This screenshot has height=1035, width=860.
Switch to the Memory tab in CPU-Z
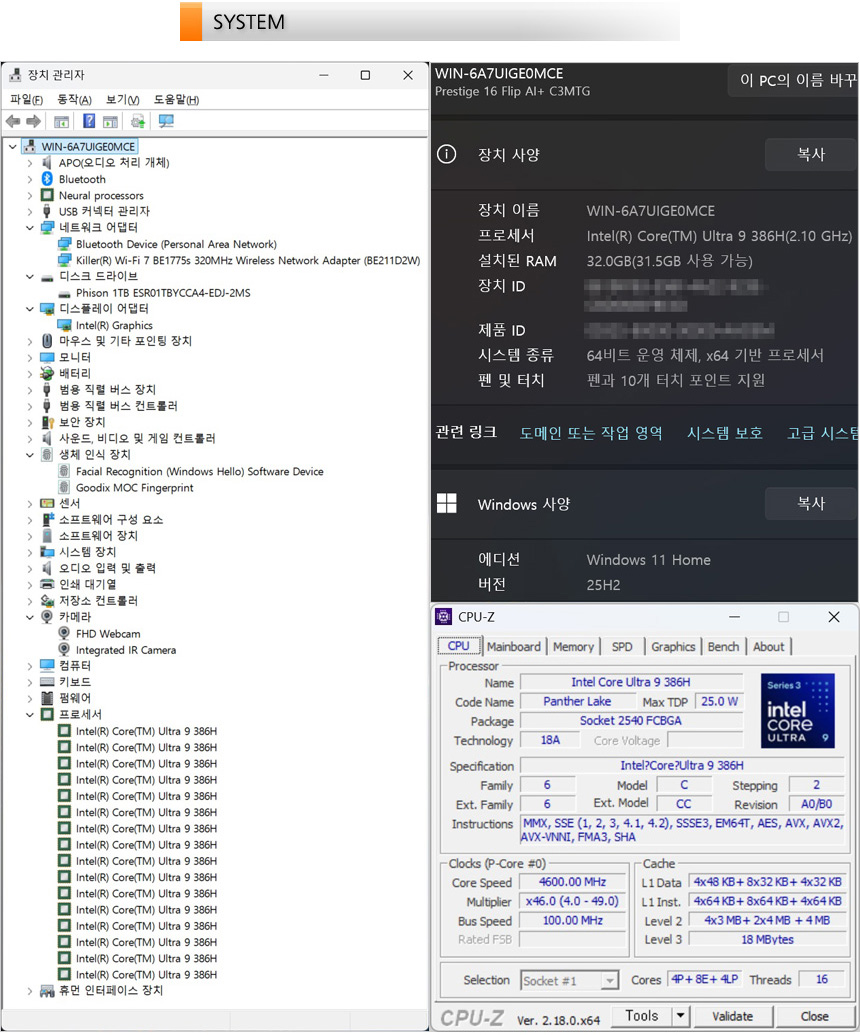coord(573,647)
